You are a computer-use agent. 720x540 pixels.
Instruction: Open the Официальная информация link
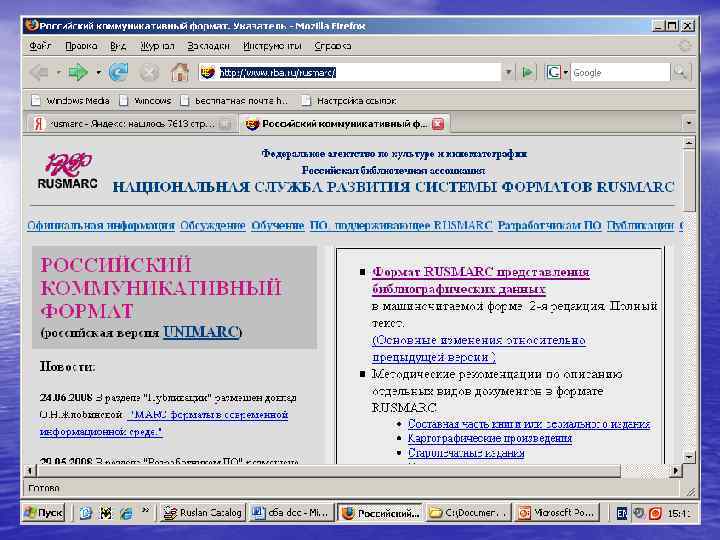click(x=101, y=225)
